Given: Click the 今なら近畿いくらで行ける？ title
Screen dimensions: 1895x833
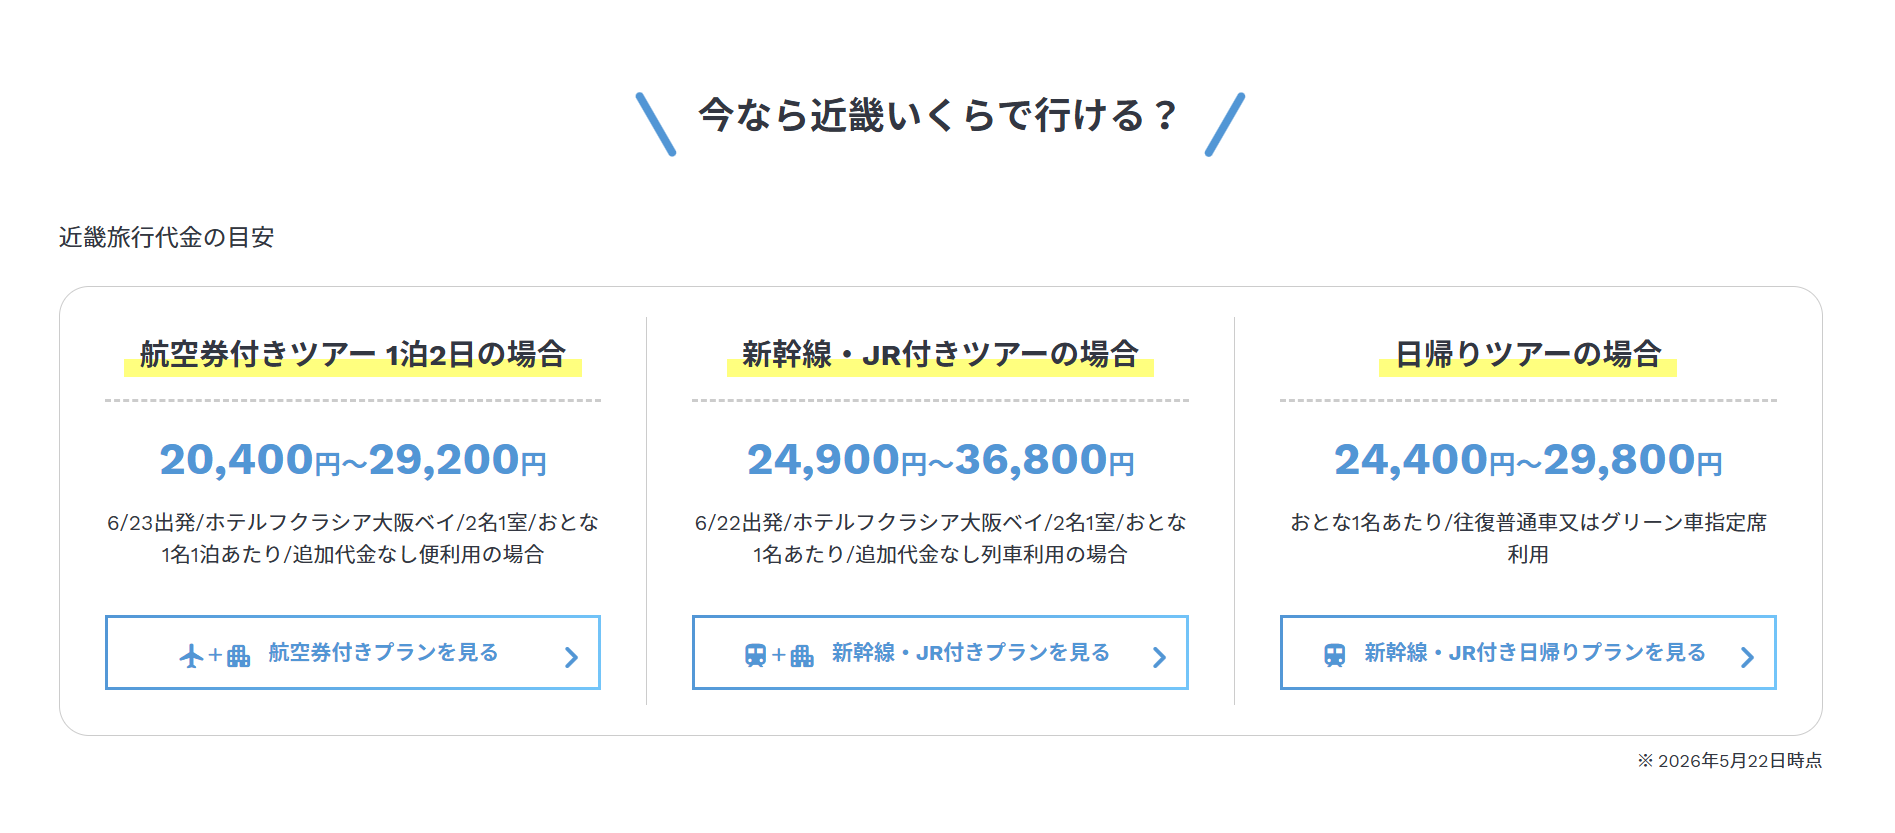Looking at the screenshot, I should [x=939, y=116].
